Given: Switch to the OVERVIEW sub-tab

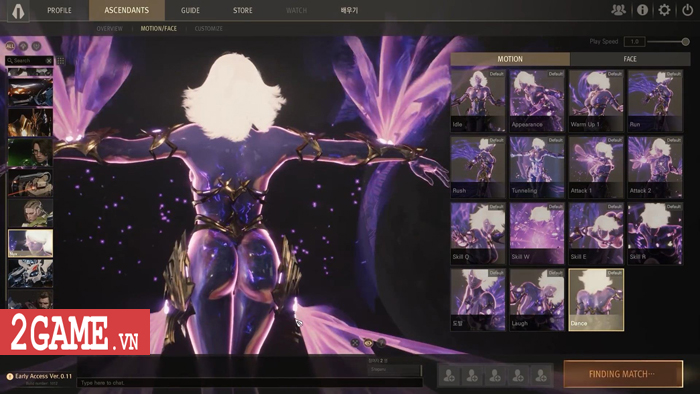Looking at the screenshot, I should click(109, 29).
